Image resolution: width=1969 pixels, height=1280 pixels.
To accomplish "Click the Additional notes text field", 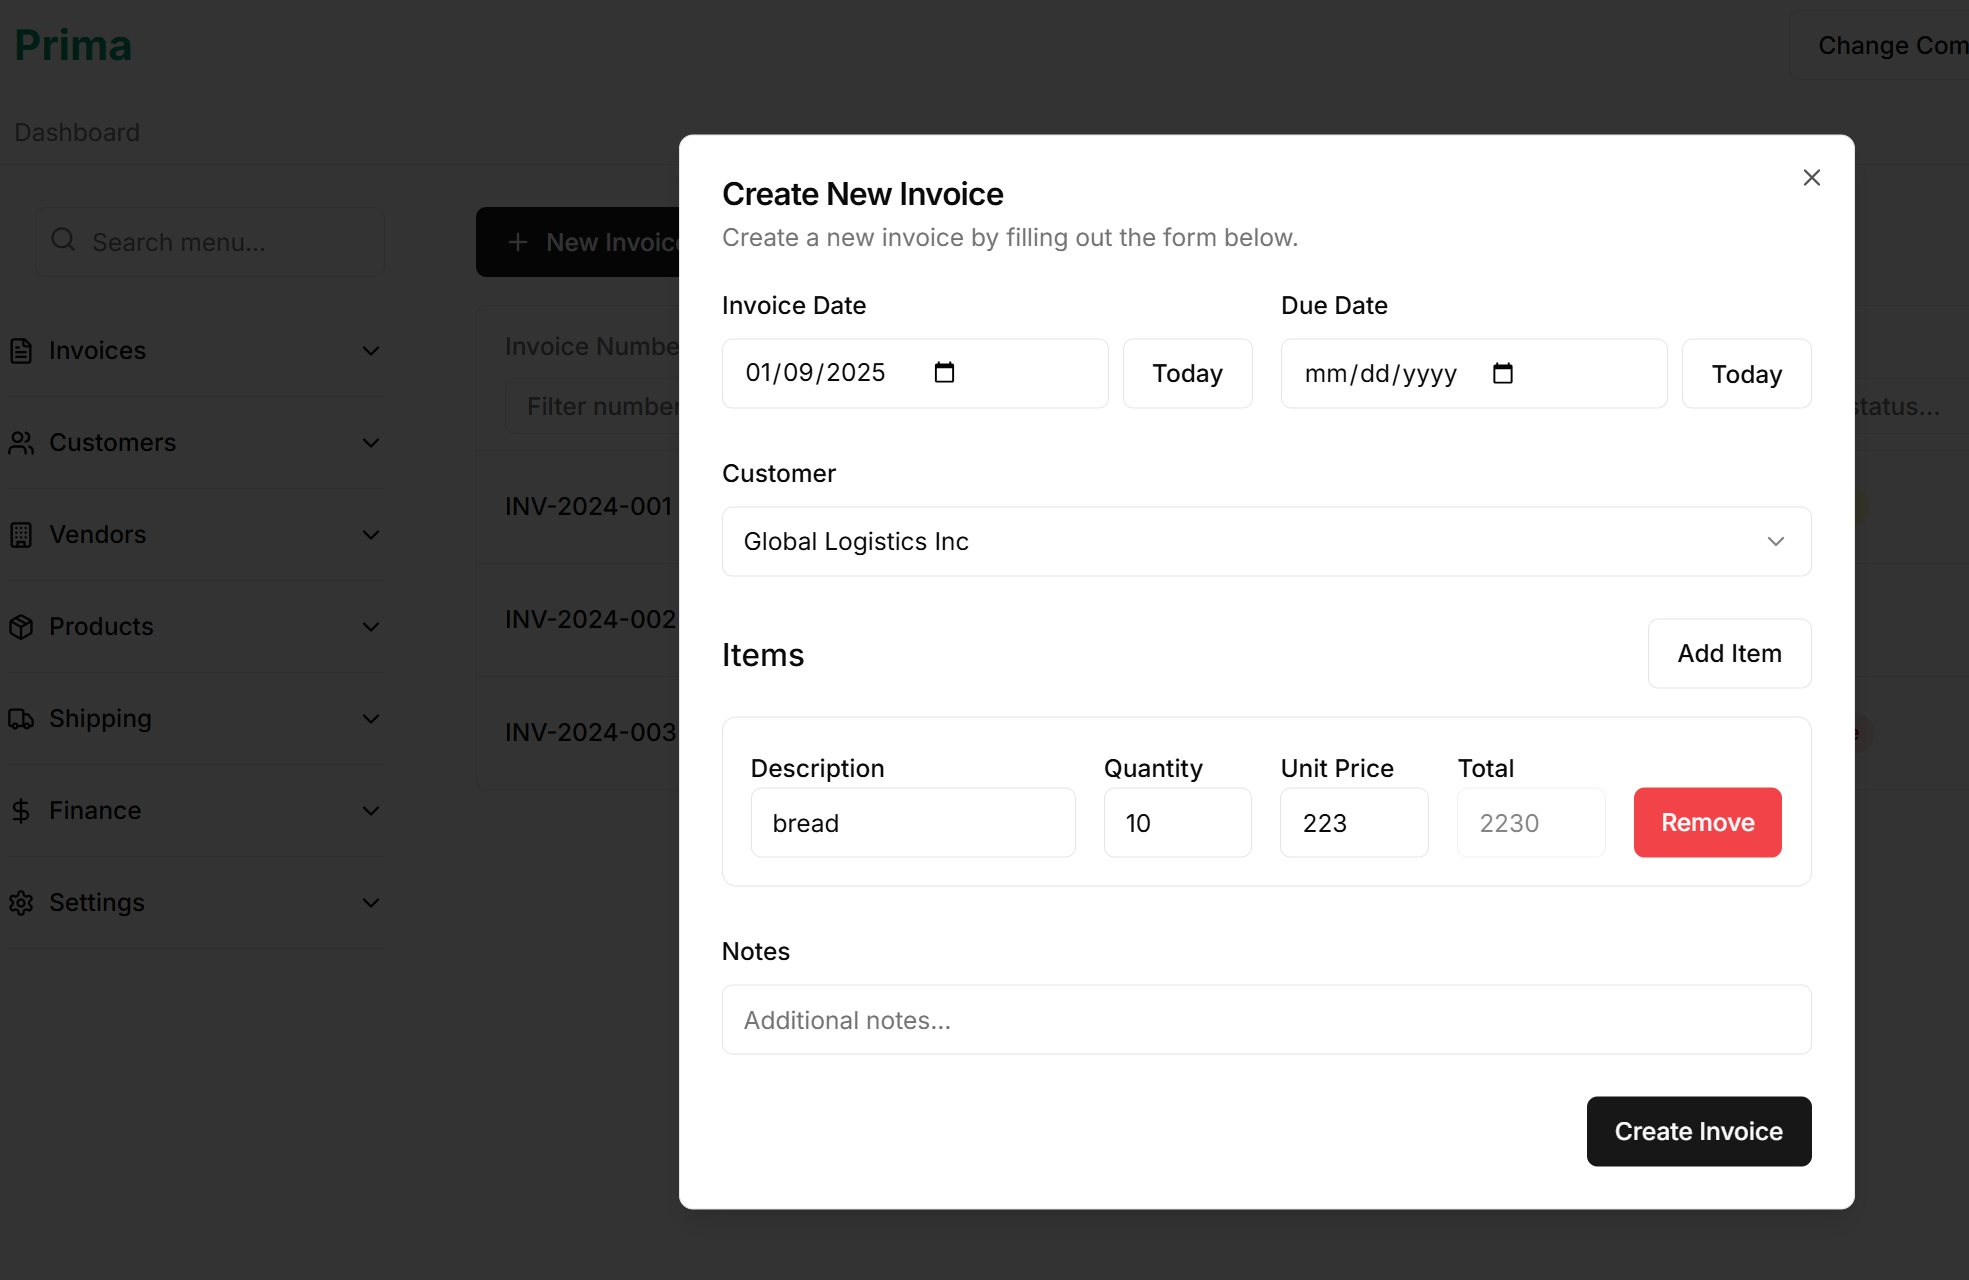I will tap(1266, 1019).
